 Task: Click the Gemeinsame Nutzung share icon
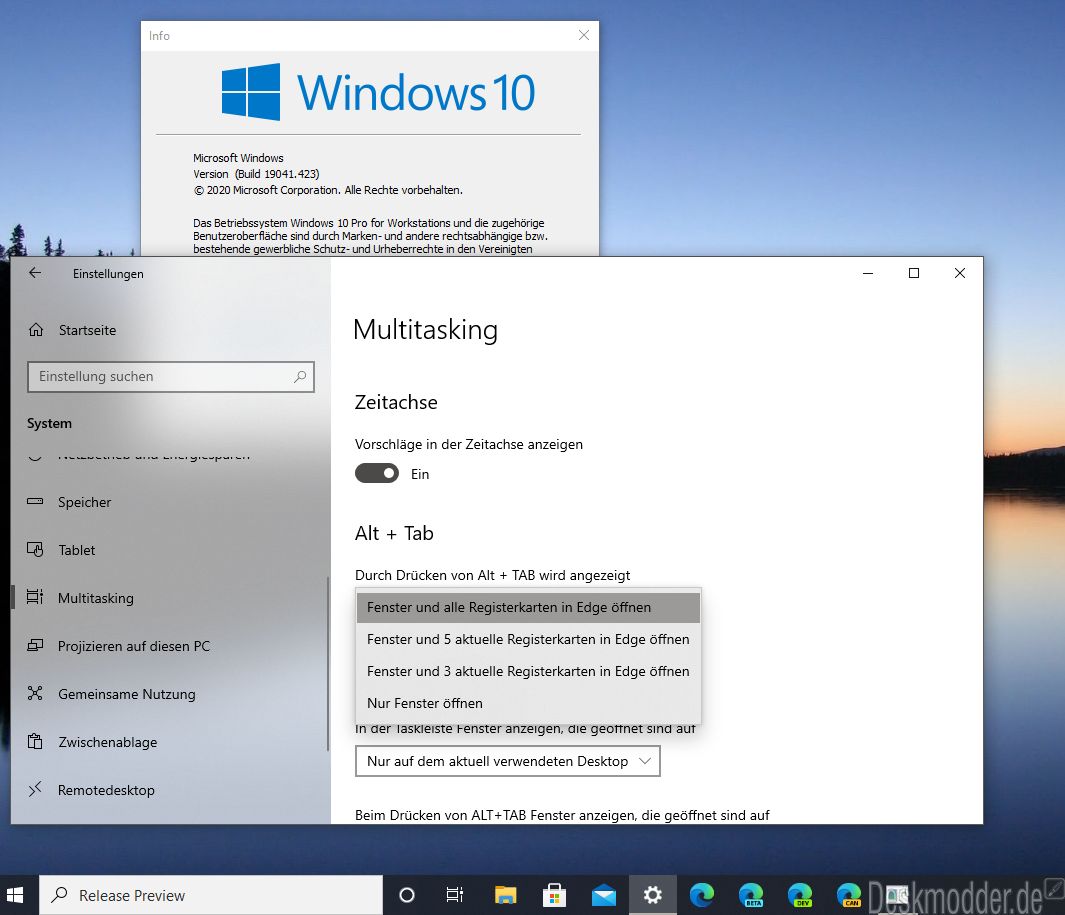[35, 694]
